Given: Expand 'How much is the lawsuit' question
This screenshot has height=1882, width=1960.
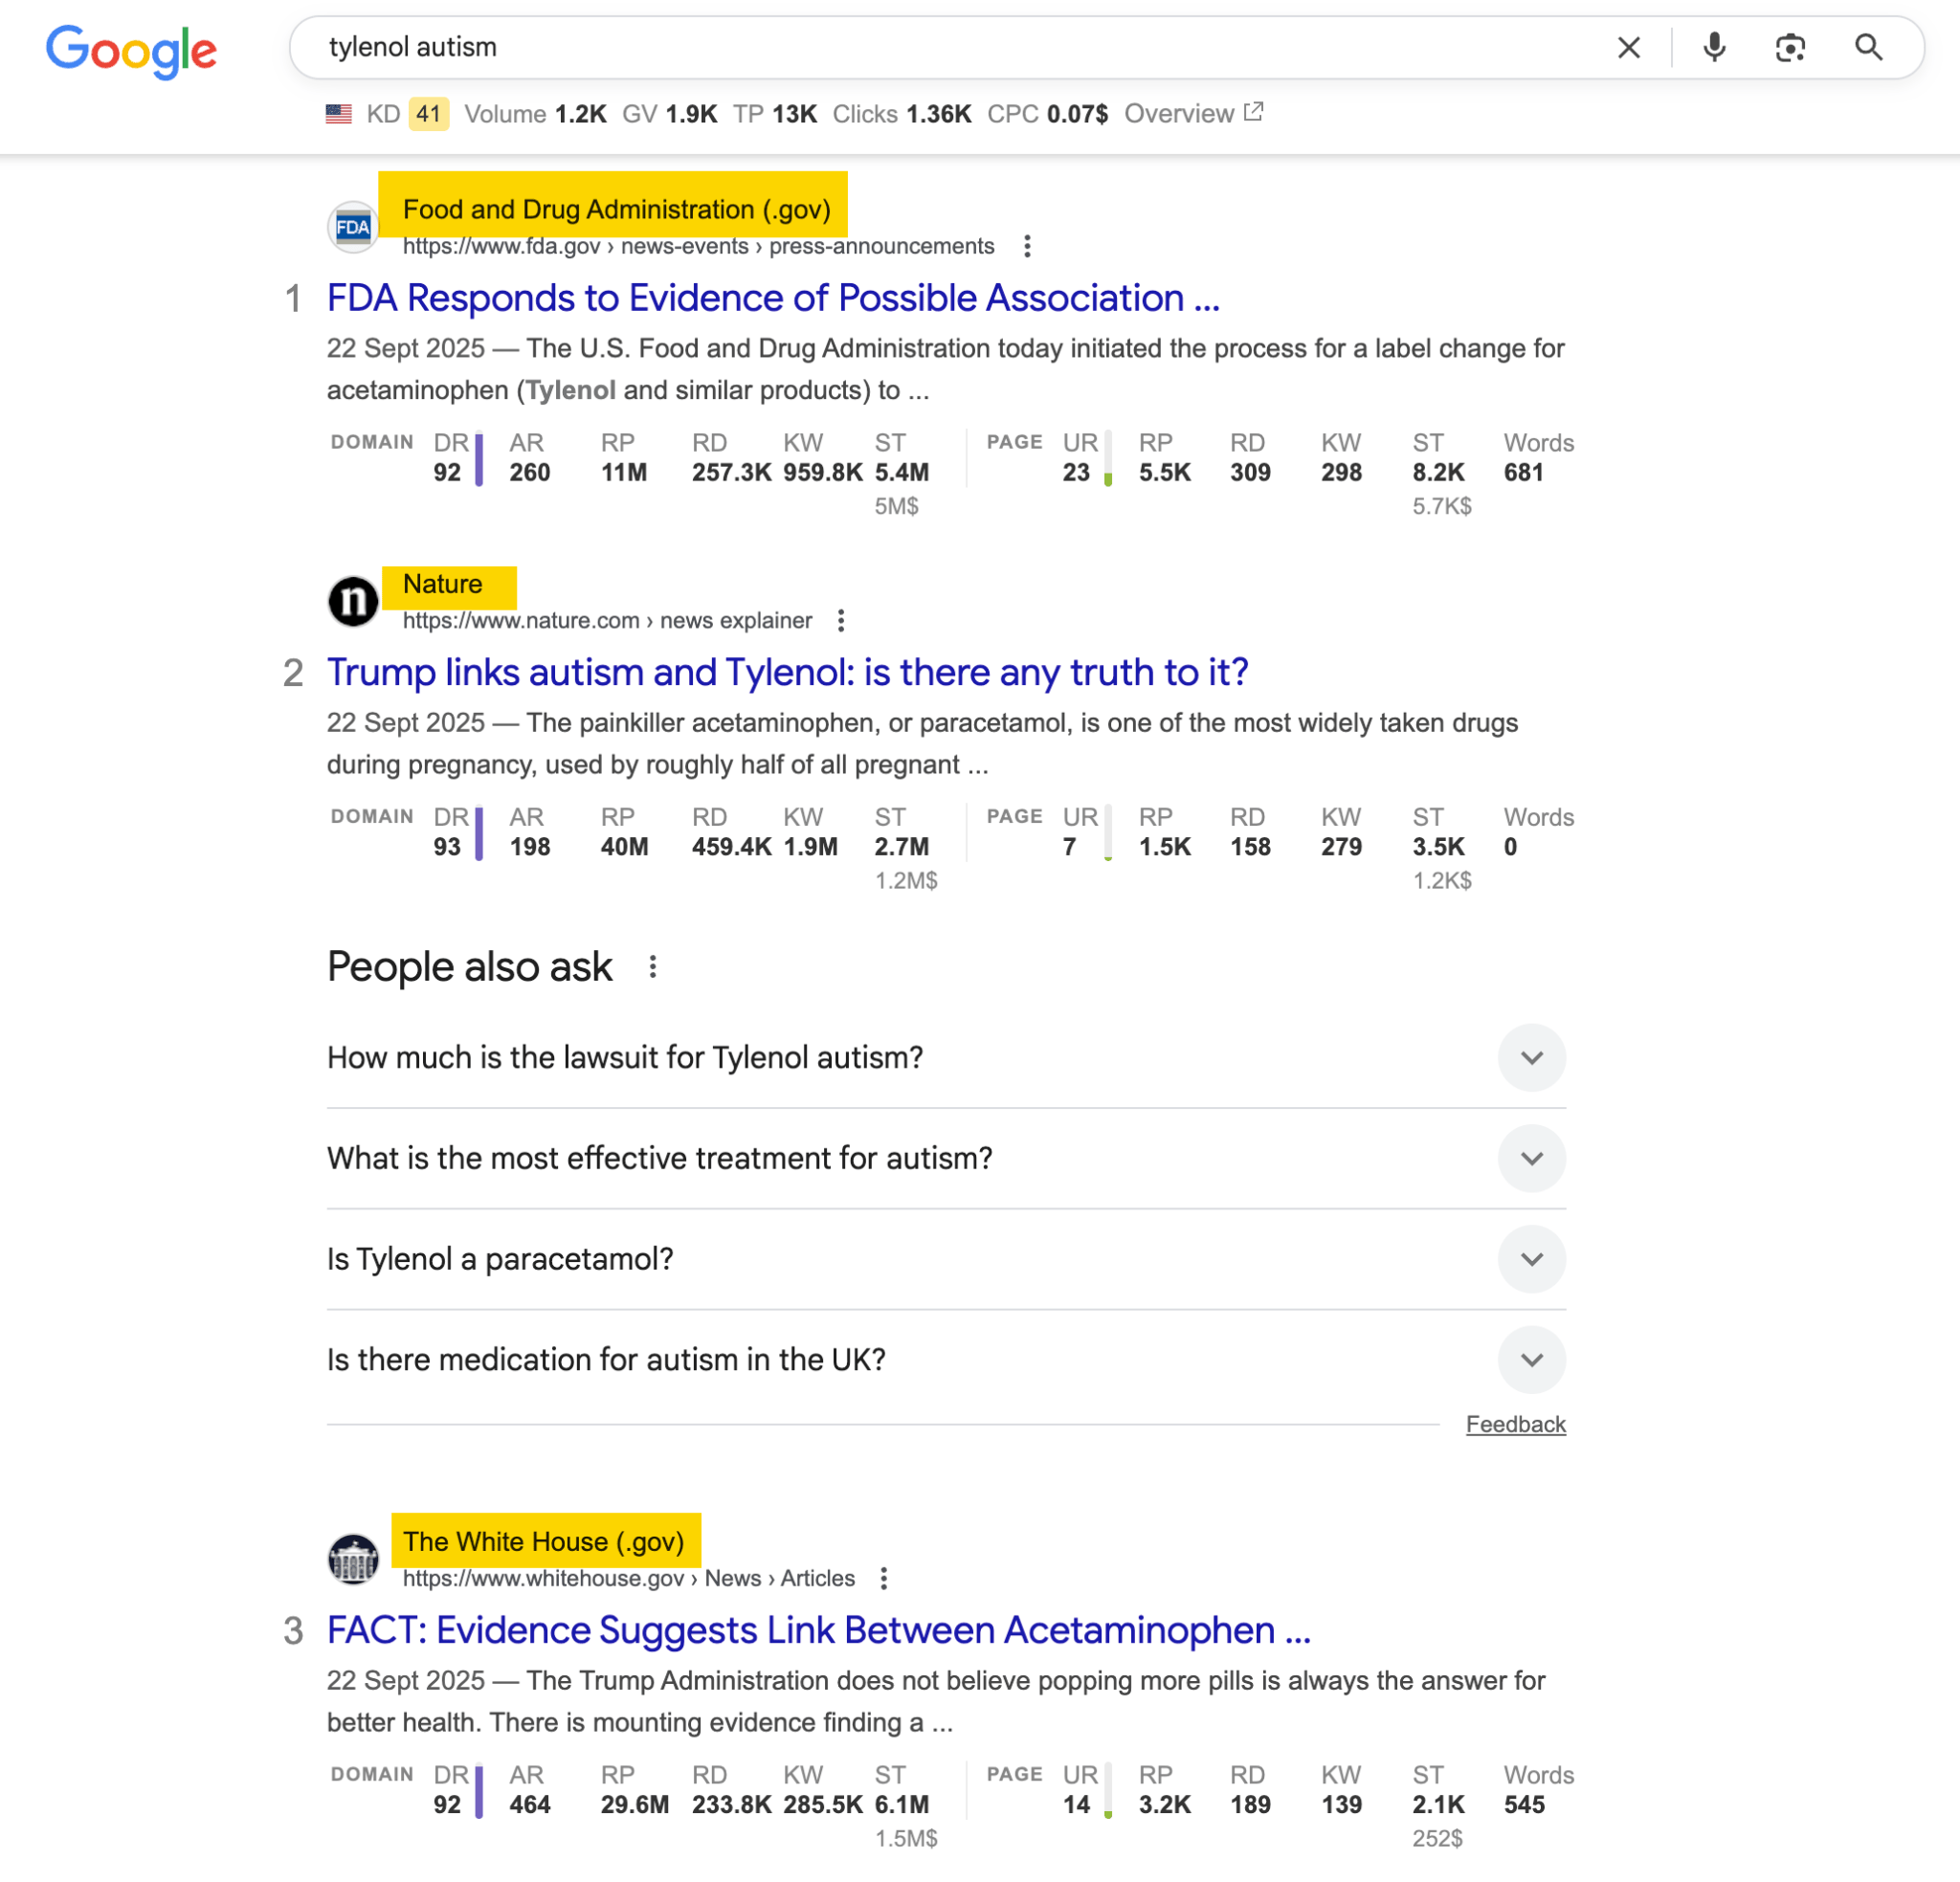Looking at the screenshot, I should click(x=1531, y=1057).
